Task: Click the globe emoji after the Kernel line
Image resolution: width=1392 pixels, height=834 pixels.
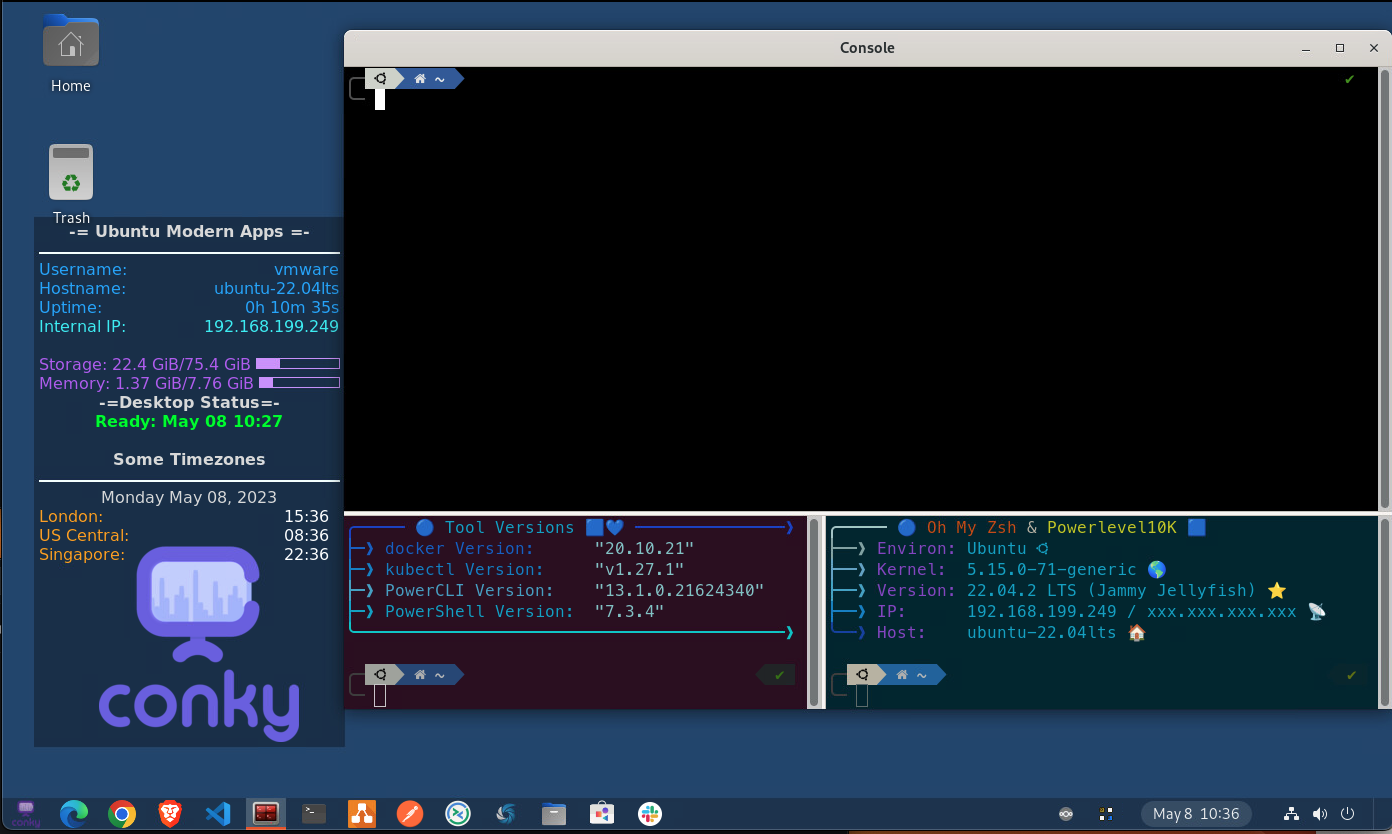Action: [x=1157, y=570]
